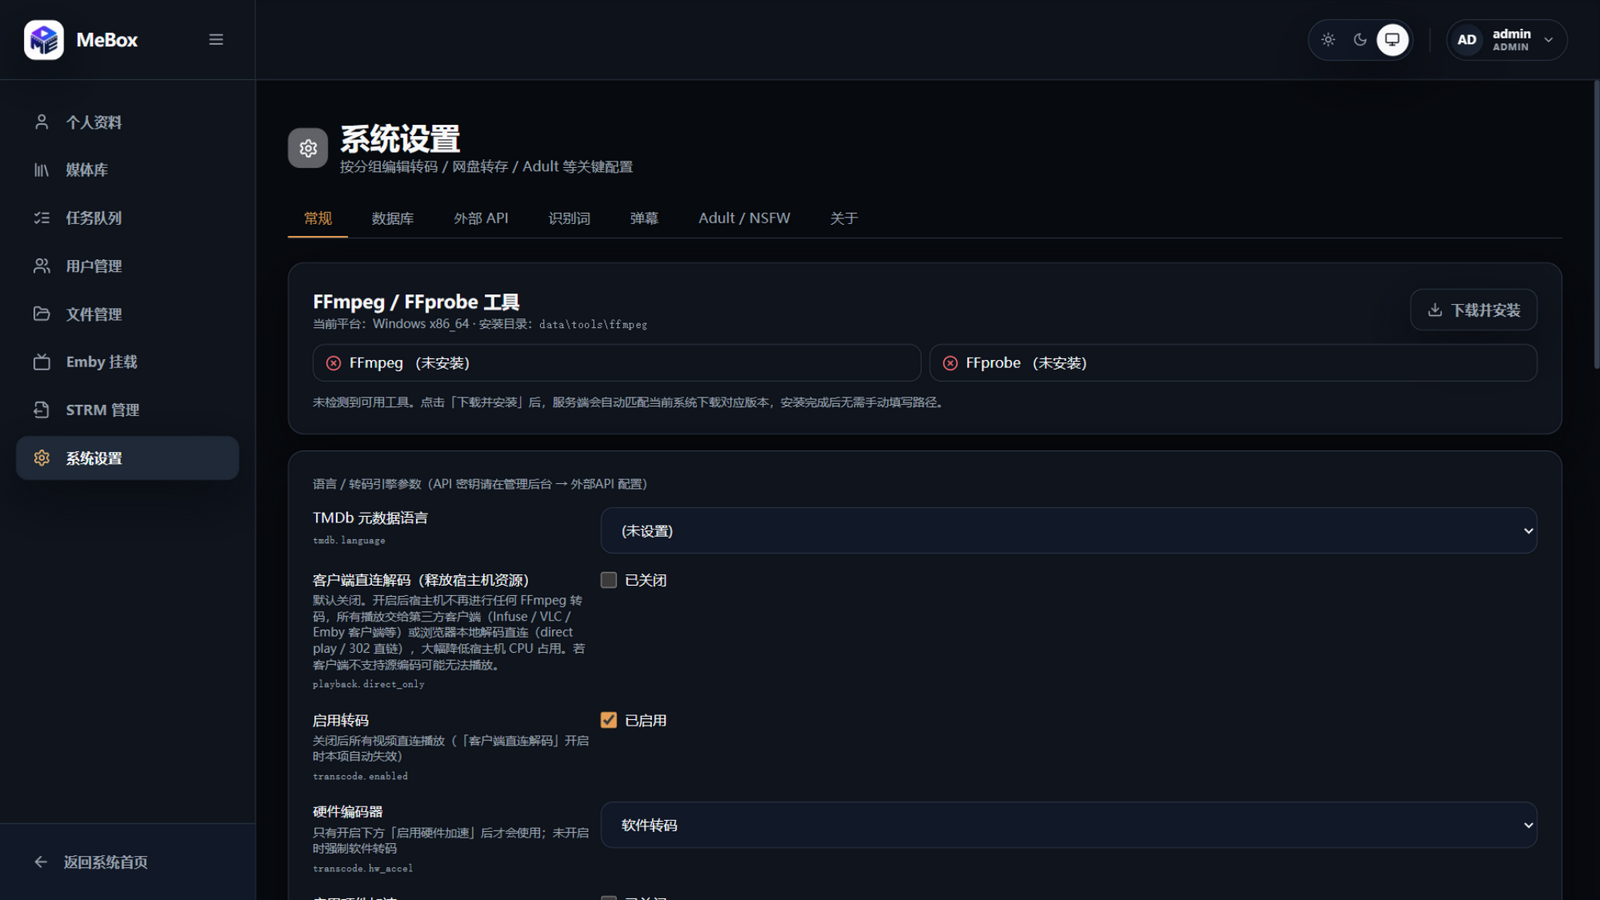Open 个人资料 in sidebar
1600x900 pixels.
(128, 122)
